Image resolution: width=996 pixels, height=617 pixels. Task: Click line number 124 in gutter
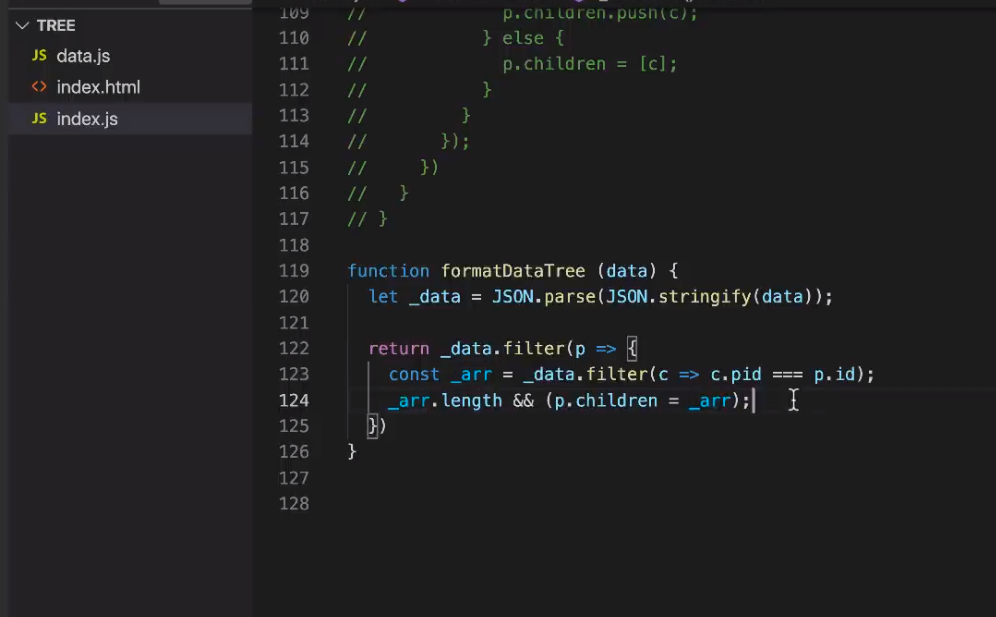click(294, 400)
